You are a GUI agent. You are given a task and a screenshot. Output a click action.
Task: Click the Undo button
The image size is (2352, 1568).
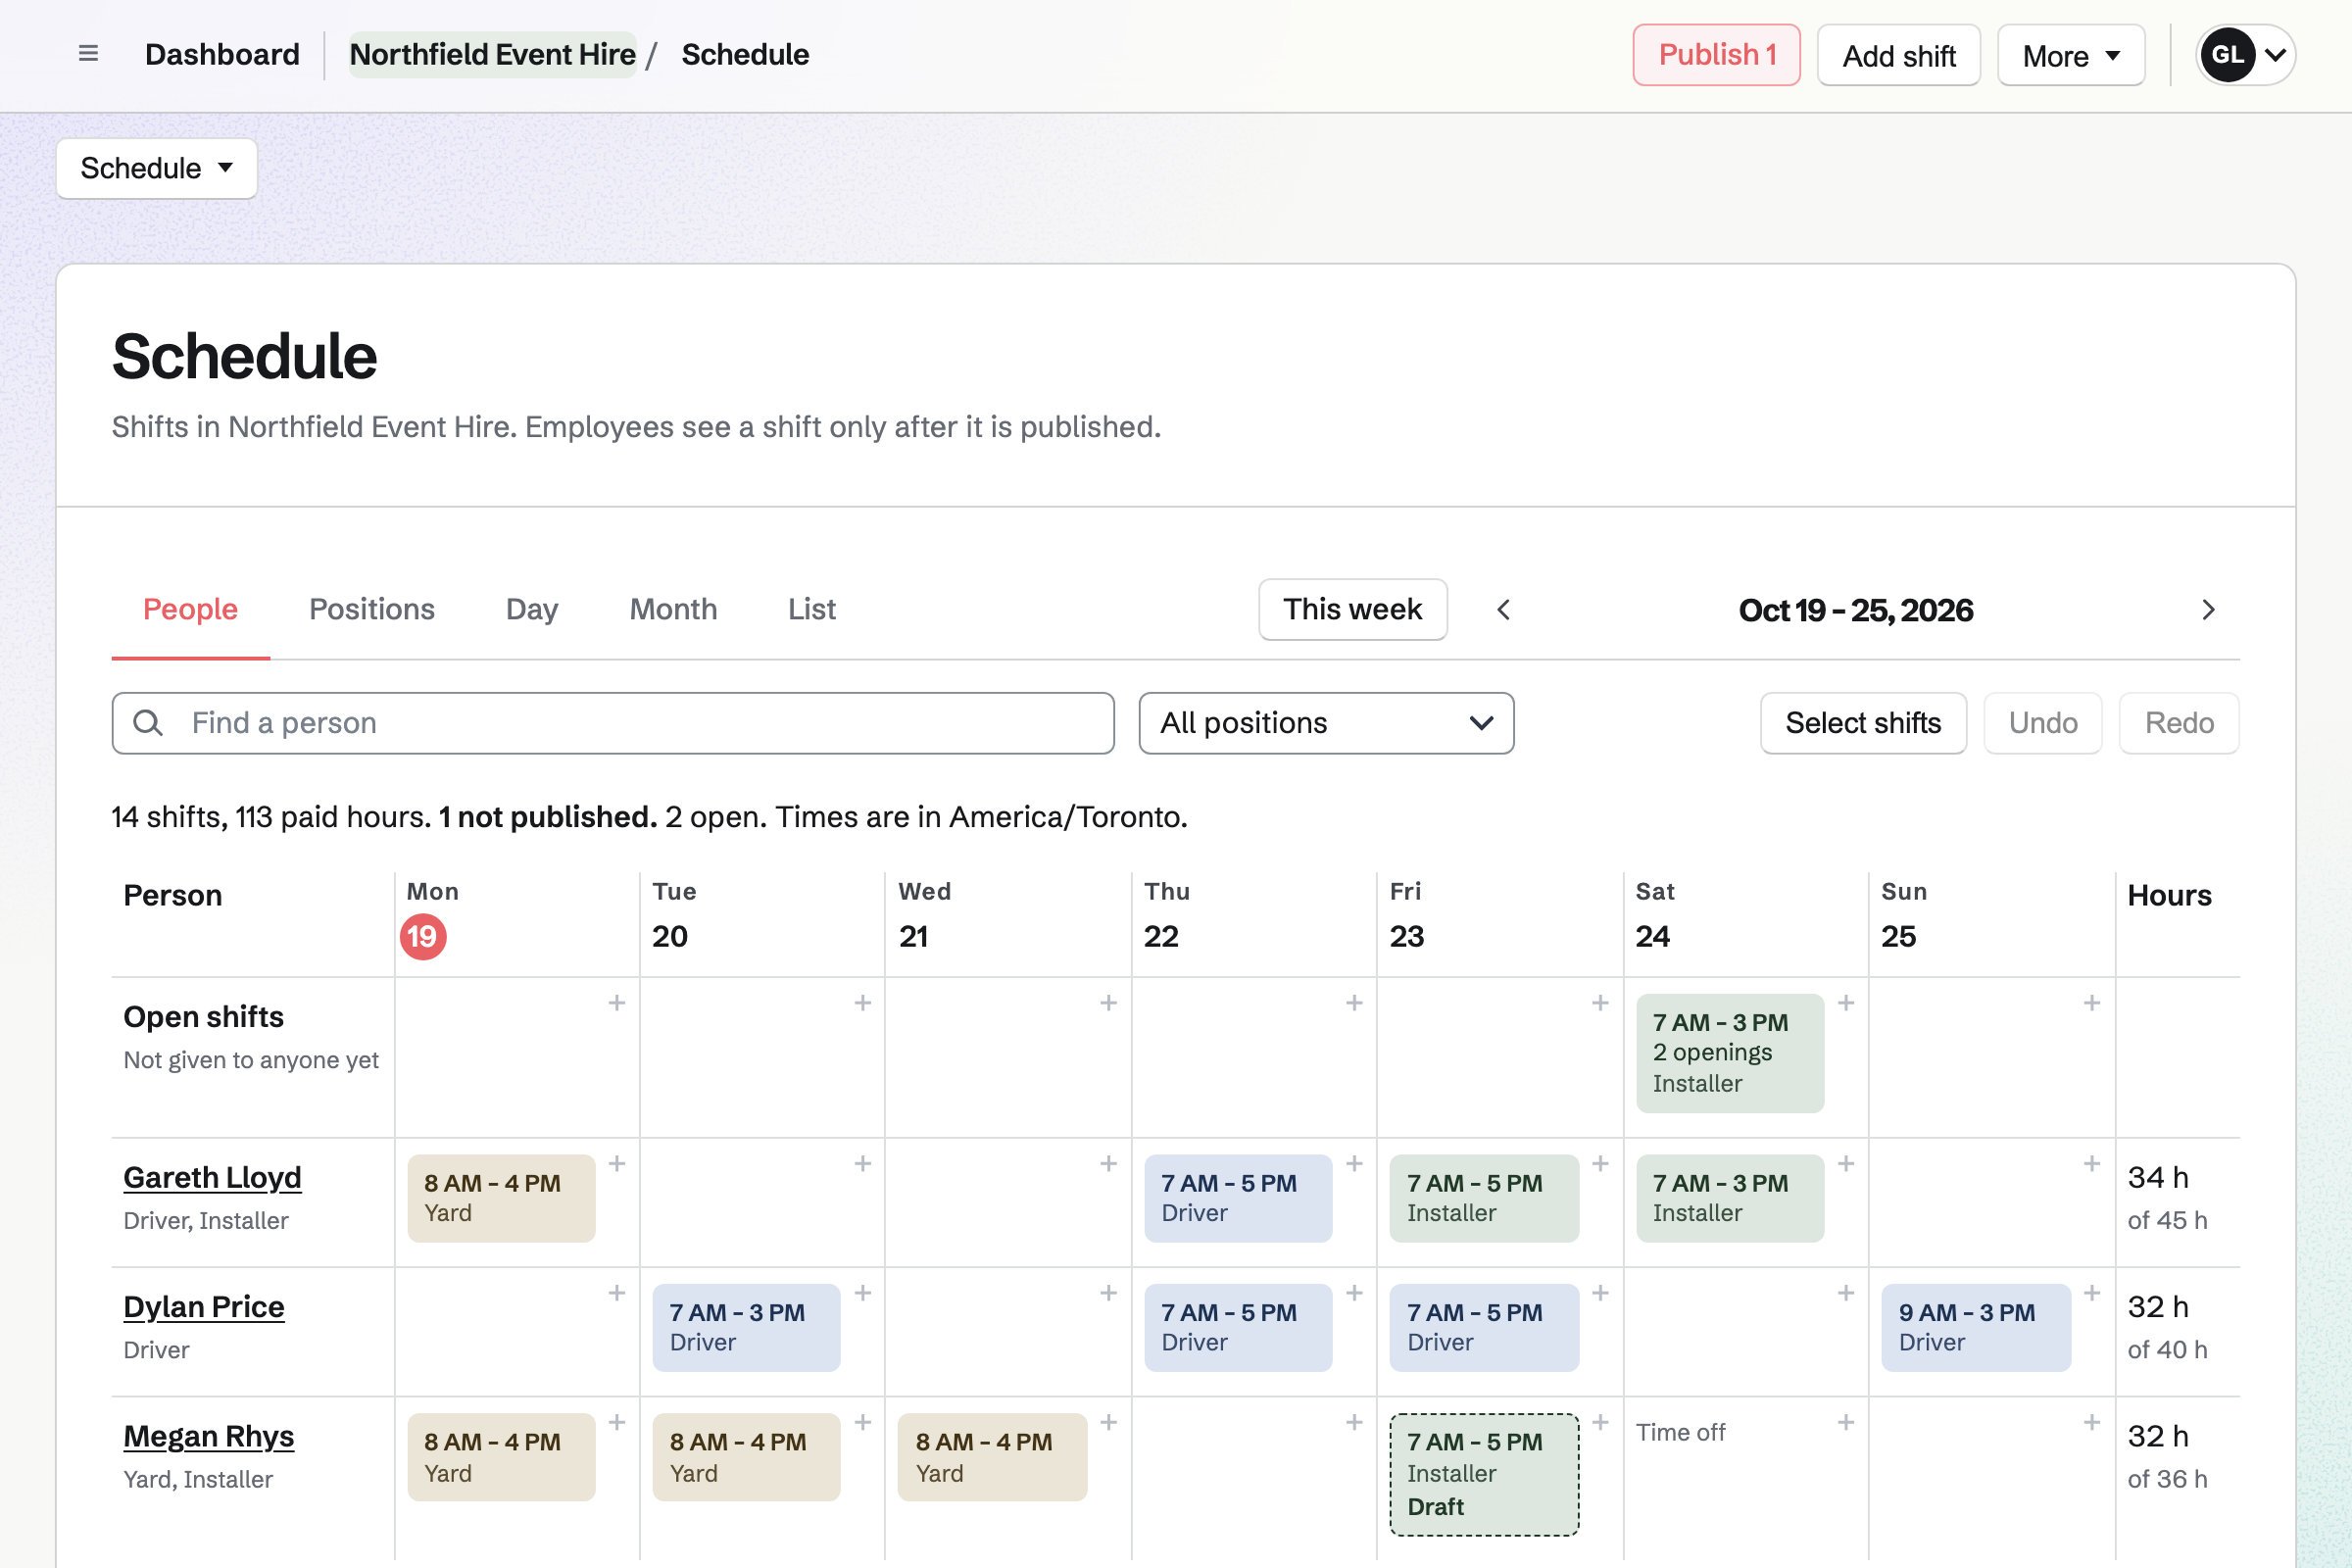2043,723
